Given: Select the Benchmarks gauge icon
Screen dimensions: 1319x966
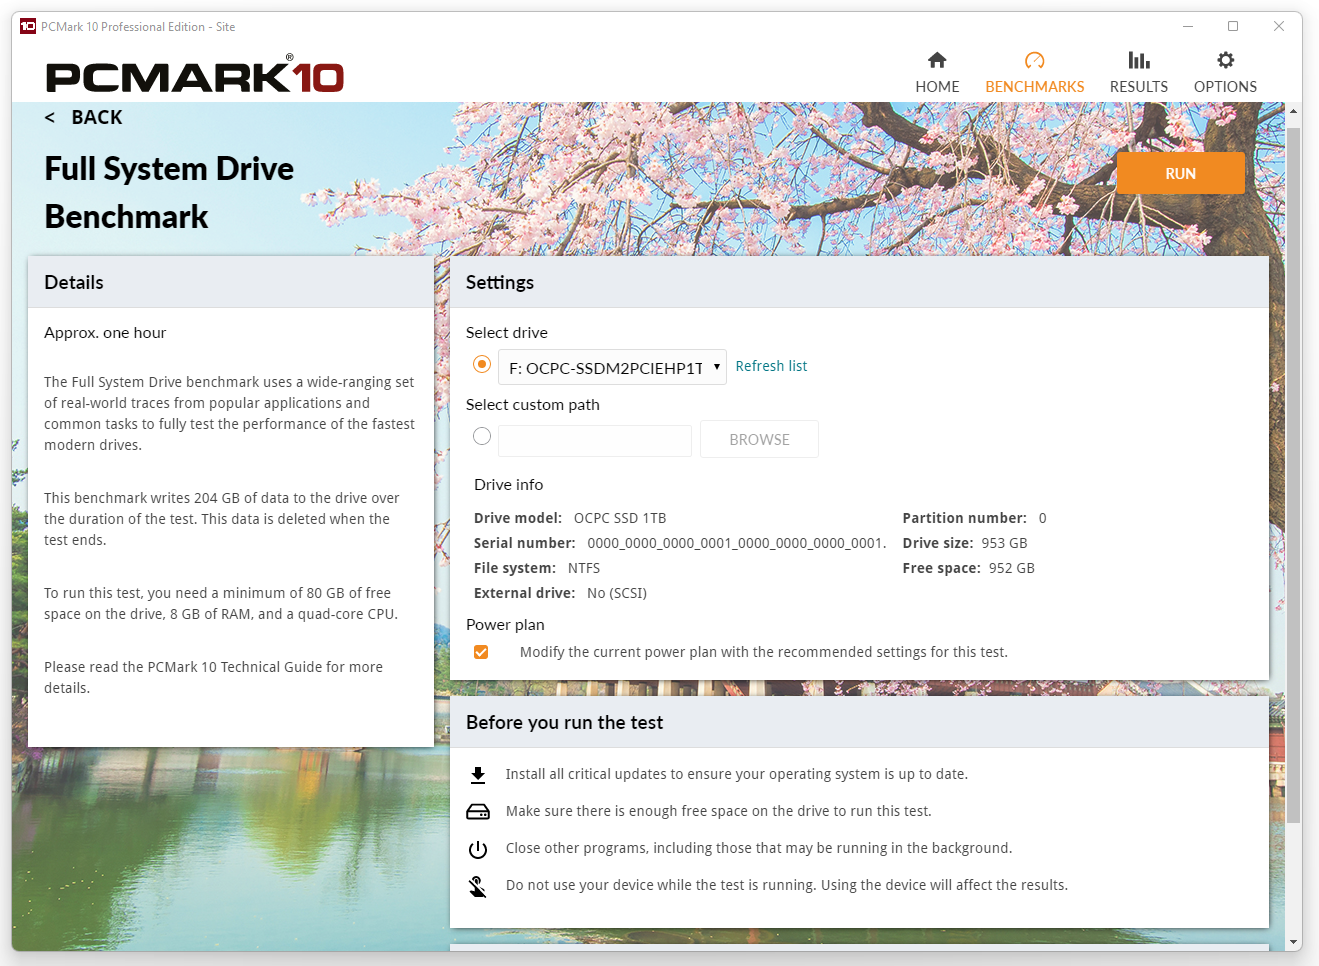Looking at the screenshot, I should [x=1035, y=60].
